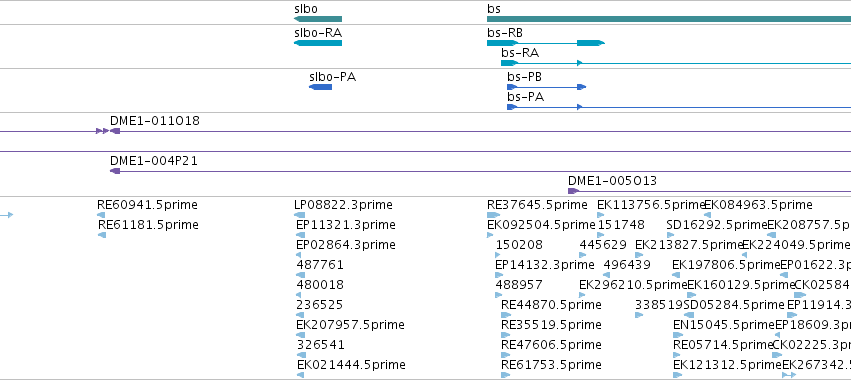Image resolution: width=851 pixels, height=380 pixels.
Task: Select the slbo-PA protein glyph
Action: coord(320,87)
